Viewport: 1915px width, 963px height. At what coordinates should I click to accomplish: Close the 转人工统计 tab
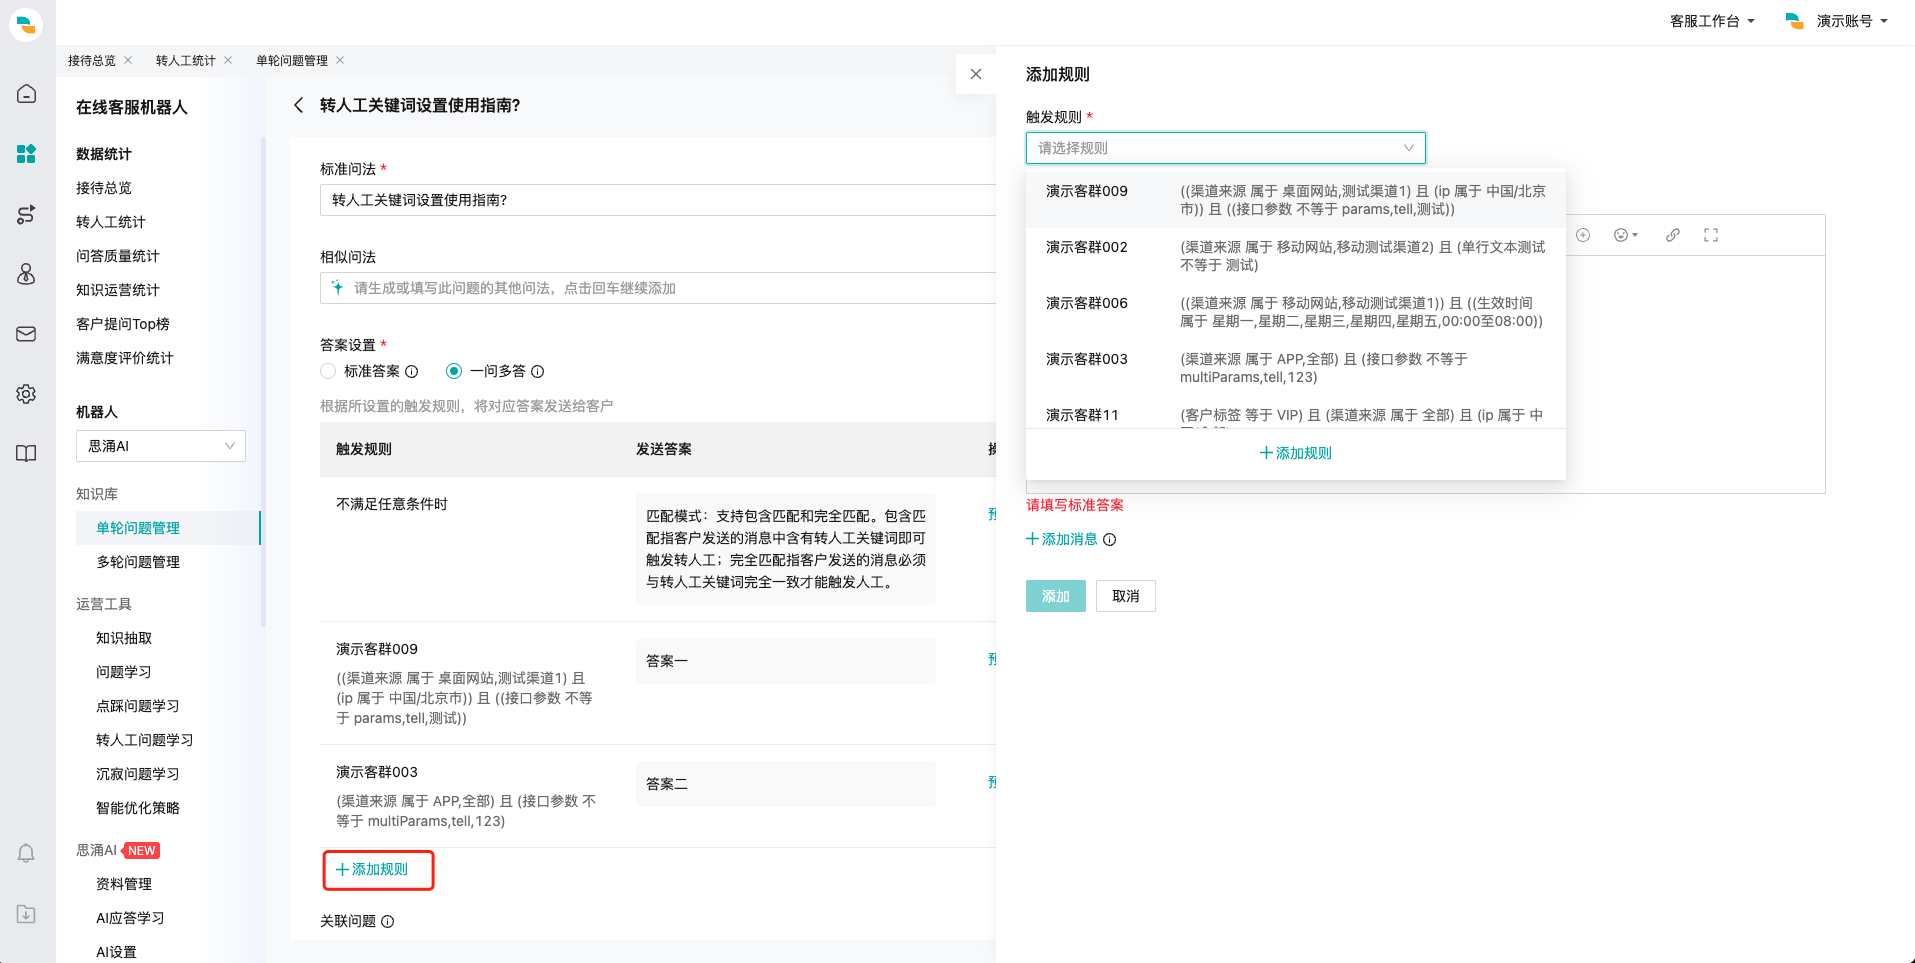pos(228,60)
